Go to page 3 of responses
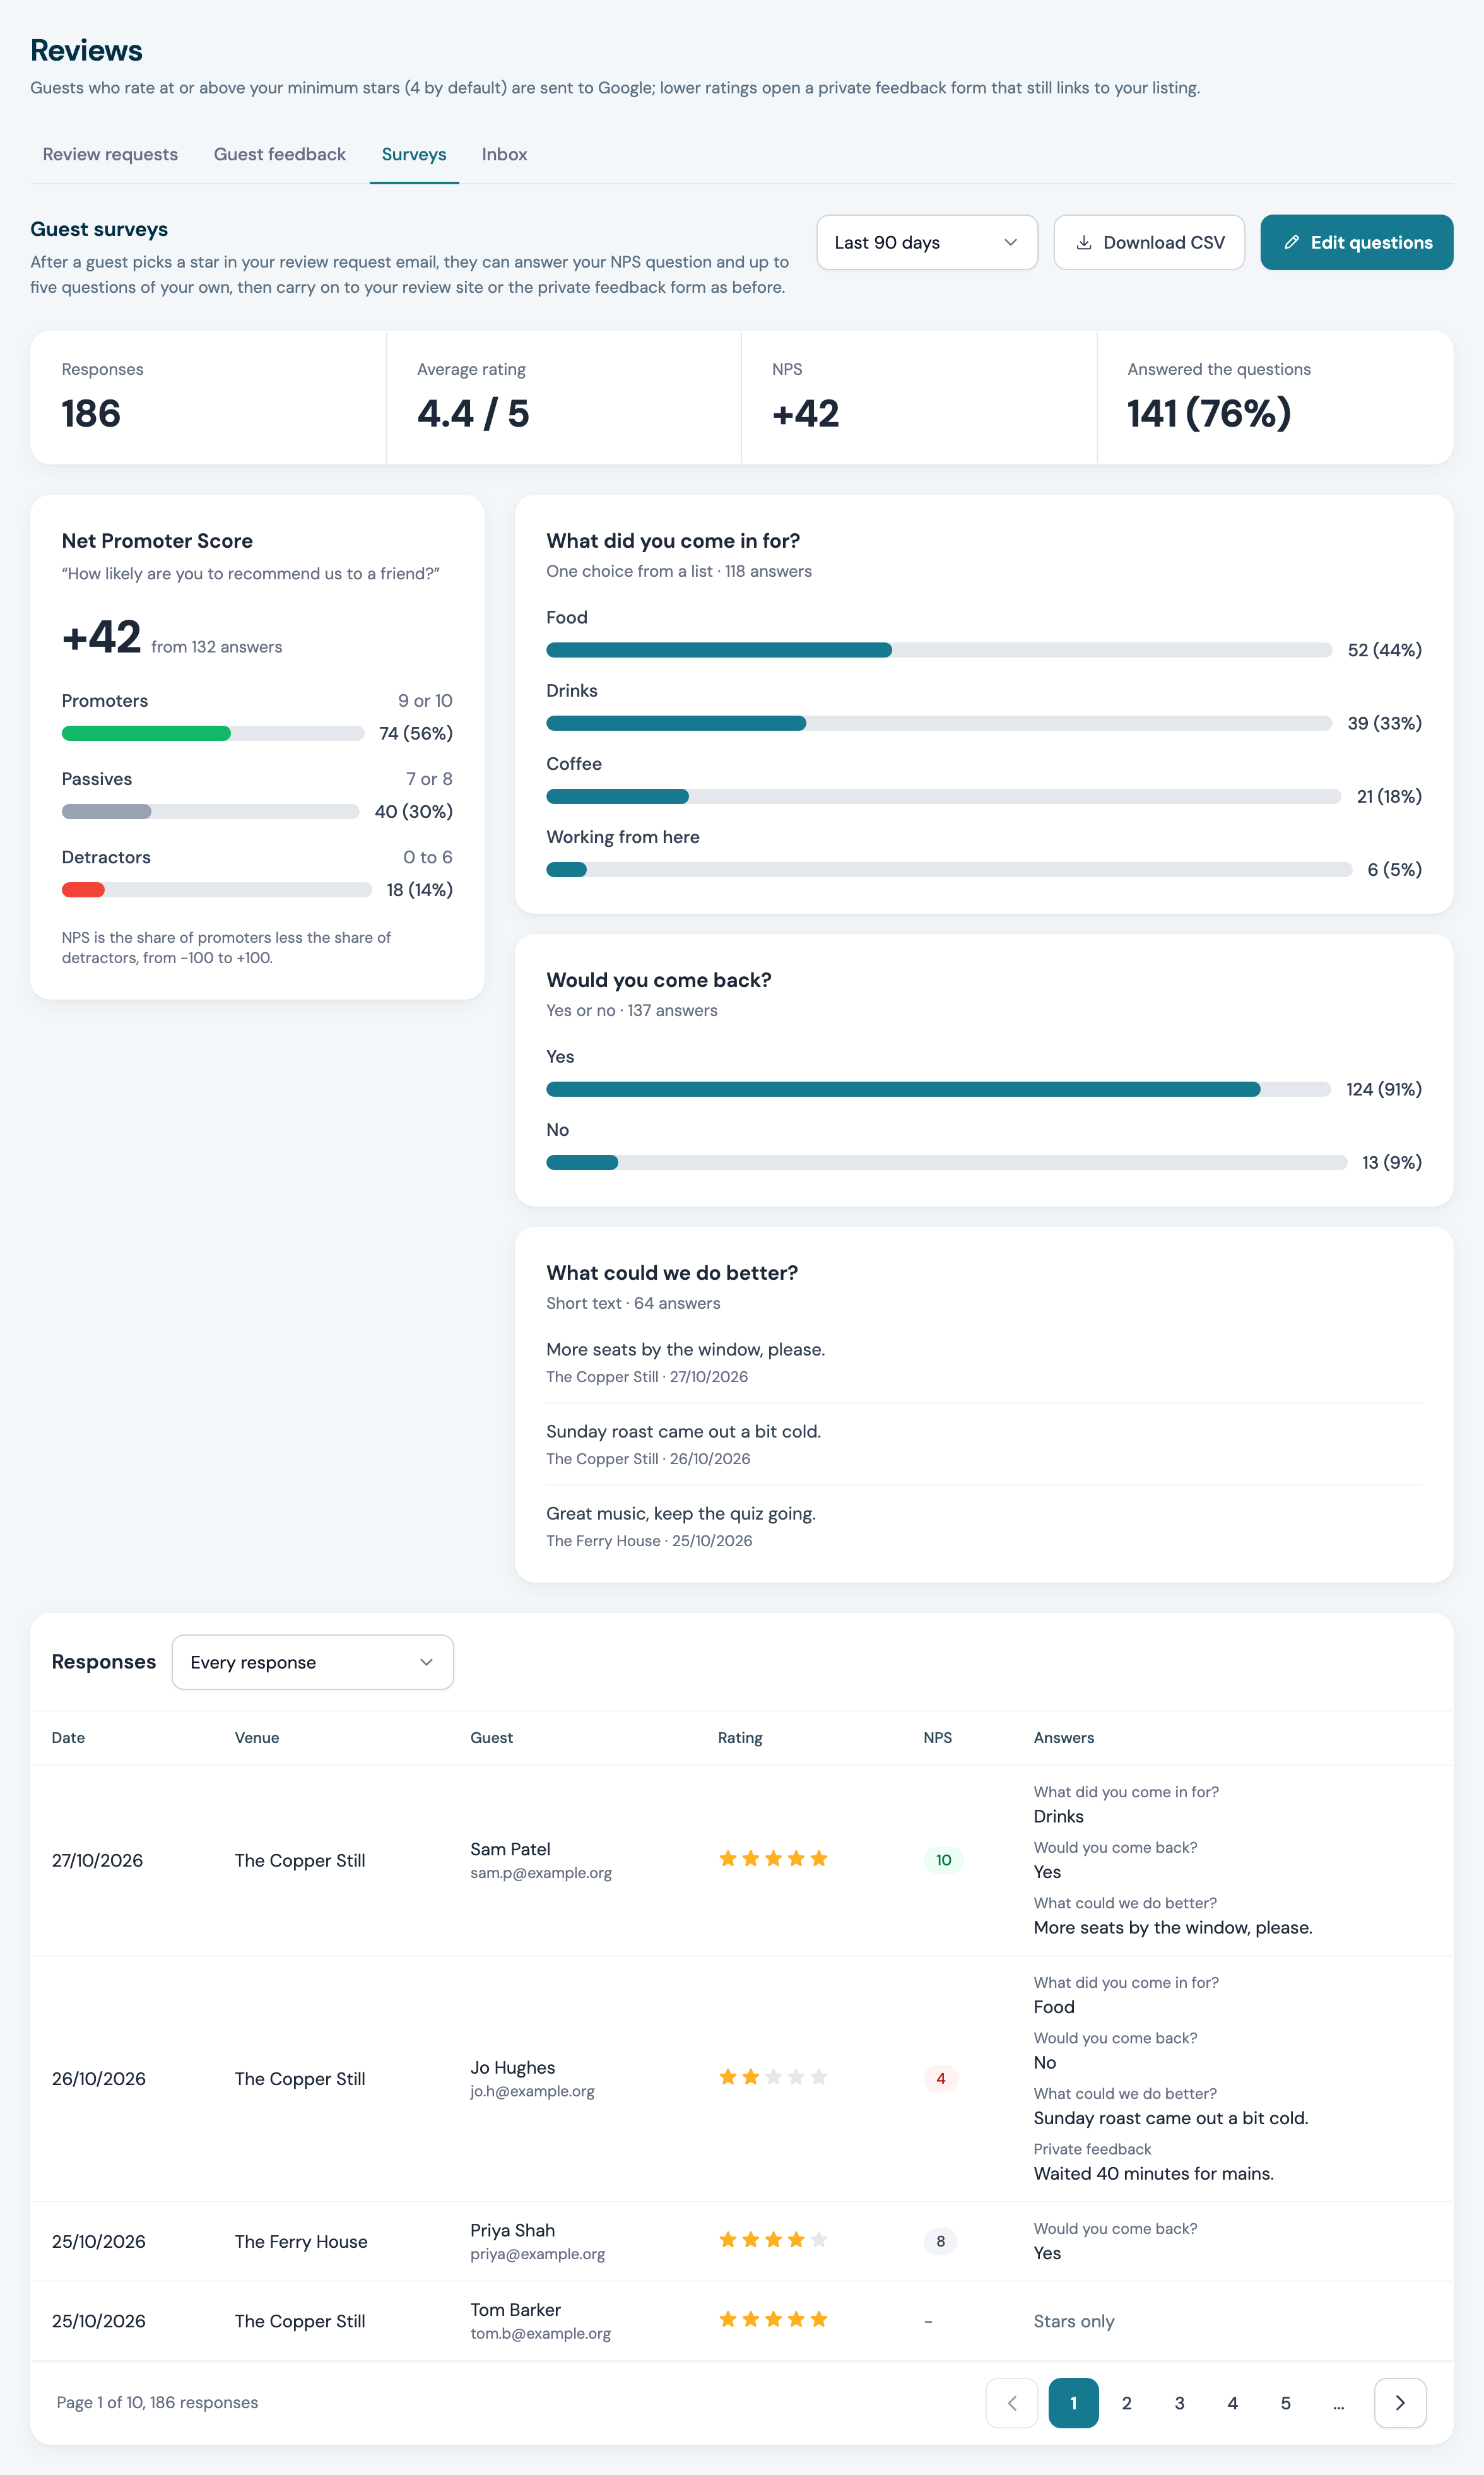The width and height of the screenshot is (1484, 2475). pyautogui.click(x=1179, y=2402)
